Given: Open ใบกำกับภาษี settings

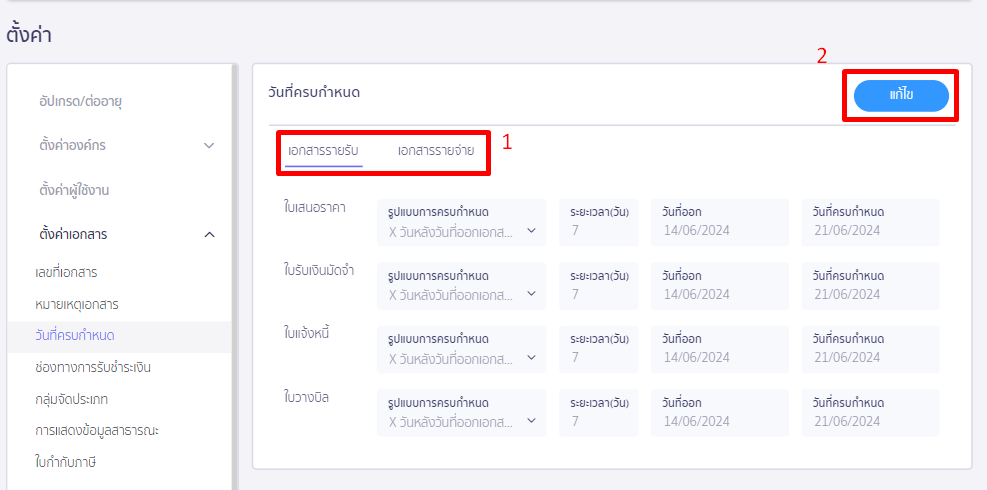Looking at the screenshot, I should [65, 463].
